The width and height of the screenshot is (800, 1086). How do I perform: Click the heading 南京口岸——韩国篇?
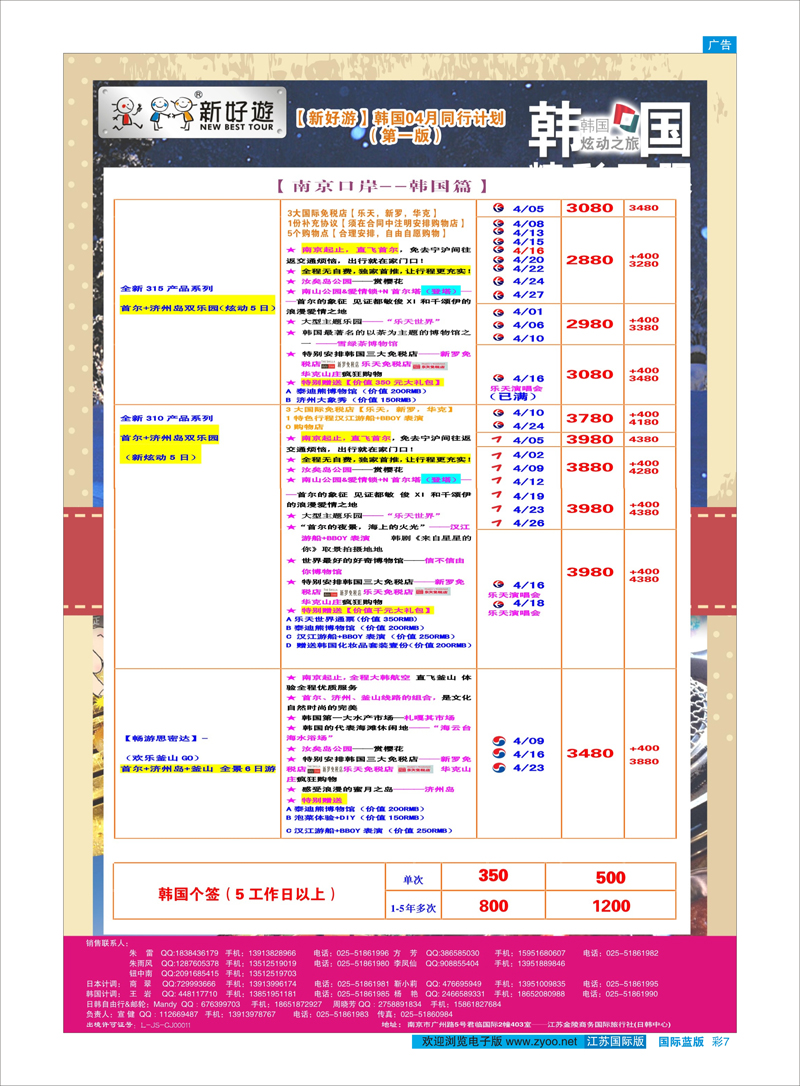pyautogui.click(x=382, y=186)
